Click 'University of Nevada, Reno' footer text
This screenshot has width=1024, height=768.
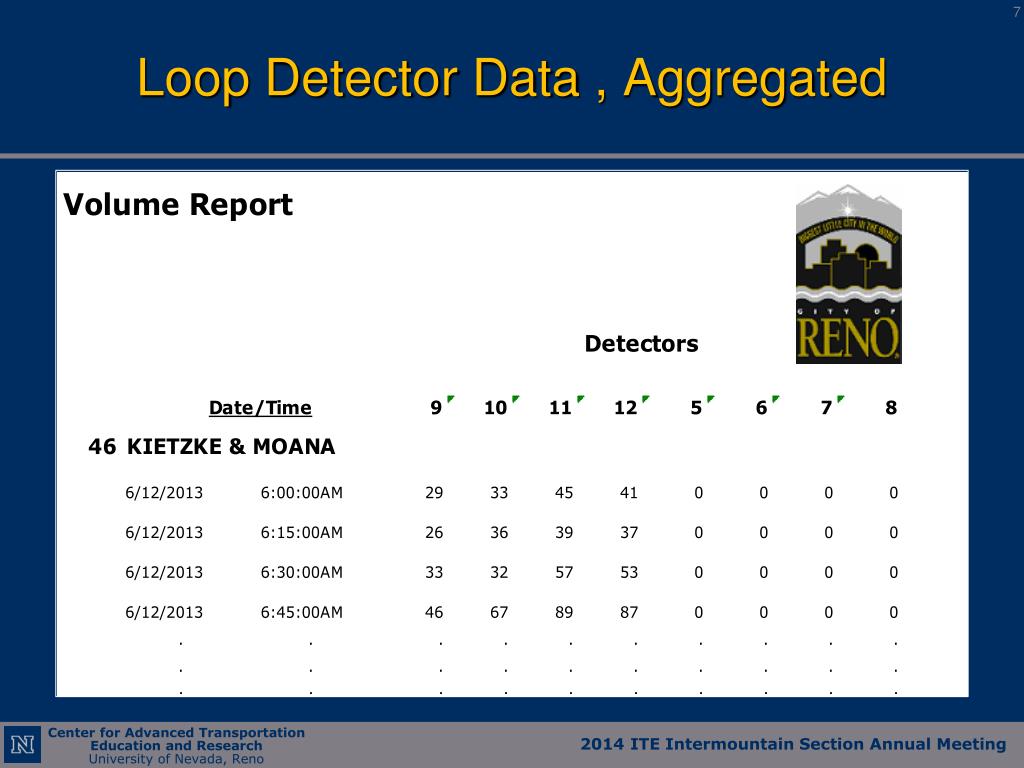pyautogui.click(x=176, y=759)
